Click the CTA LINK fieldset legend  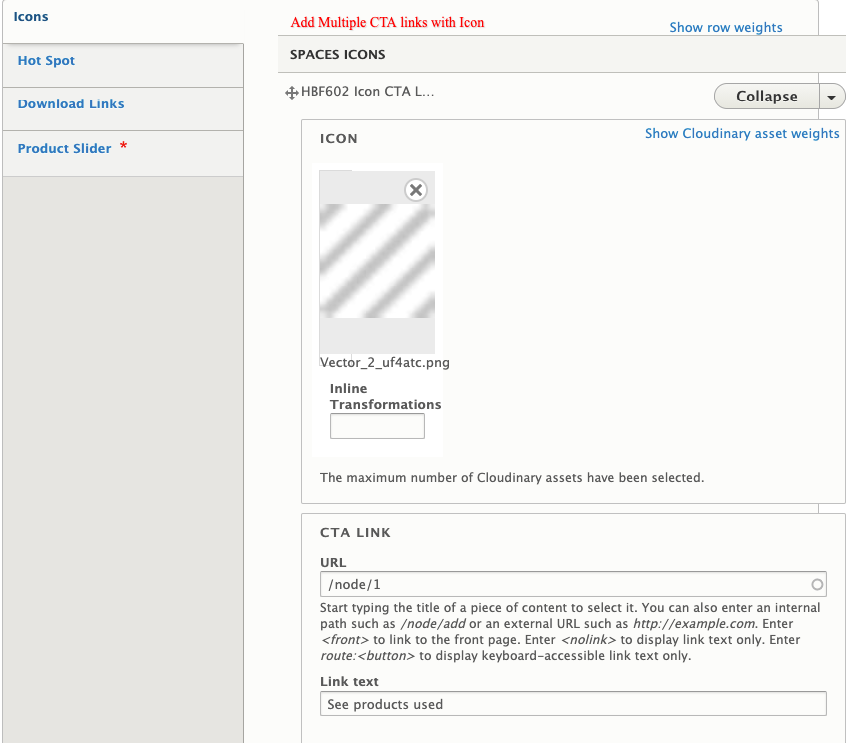[x=355, y=532]
